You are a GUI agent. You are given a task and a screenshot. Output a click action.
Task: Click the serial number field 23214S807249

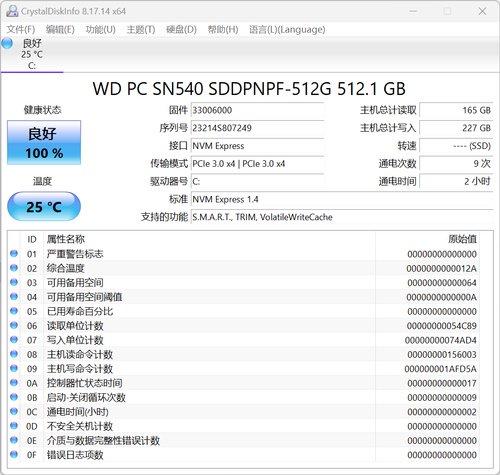[257, 128]
